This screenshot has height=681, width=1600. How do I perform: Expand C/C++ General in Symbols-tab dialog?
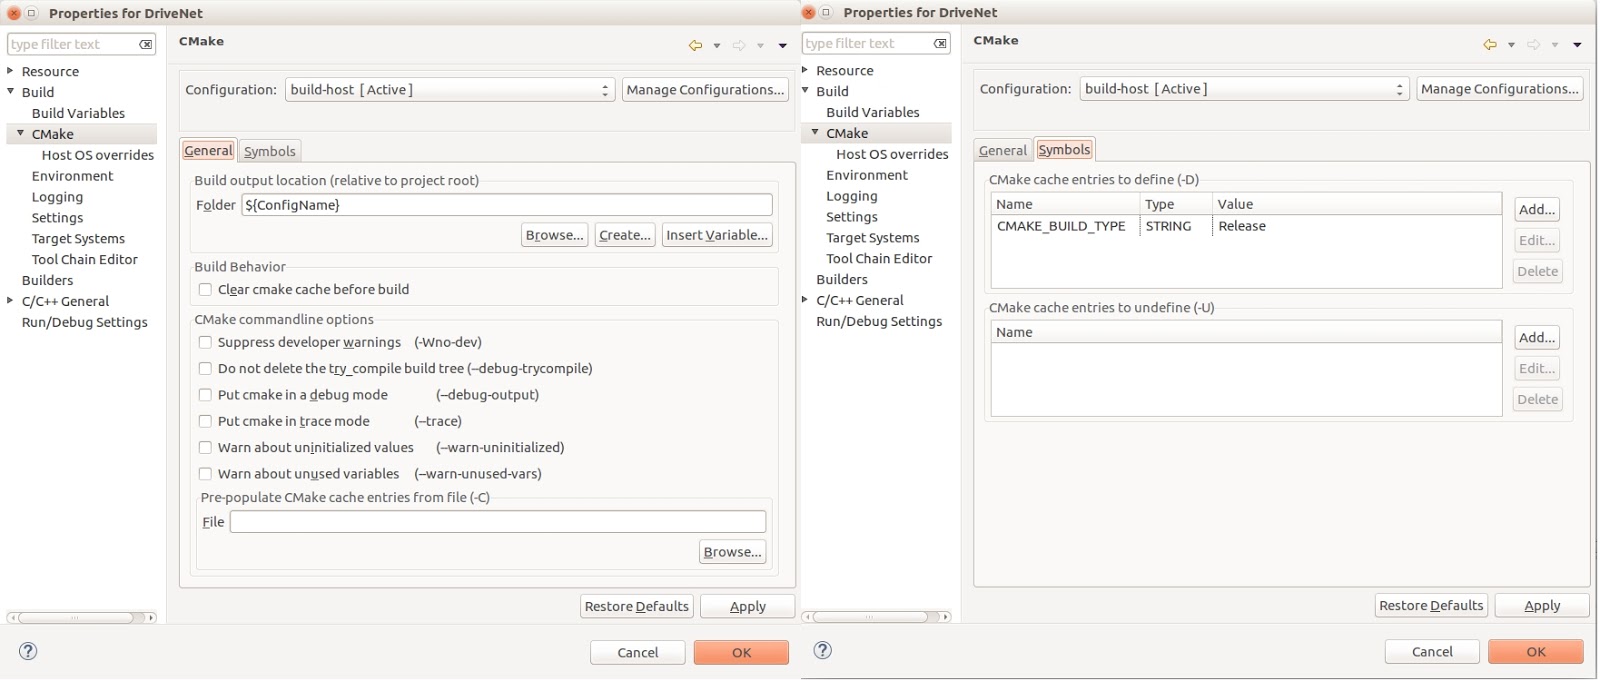click(x=805, y=300)
